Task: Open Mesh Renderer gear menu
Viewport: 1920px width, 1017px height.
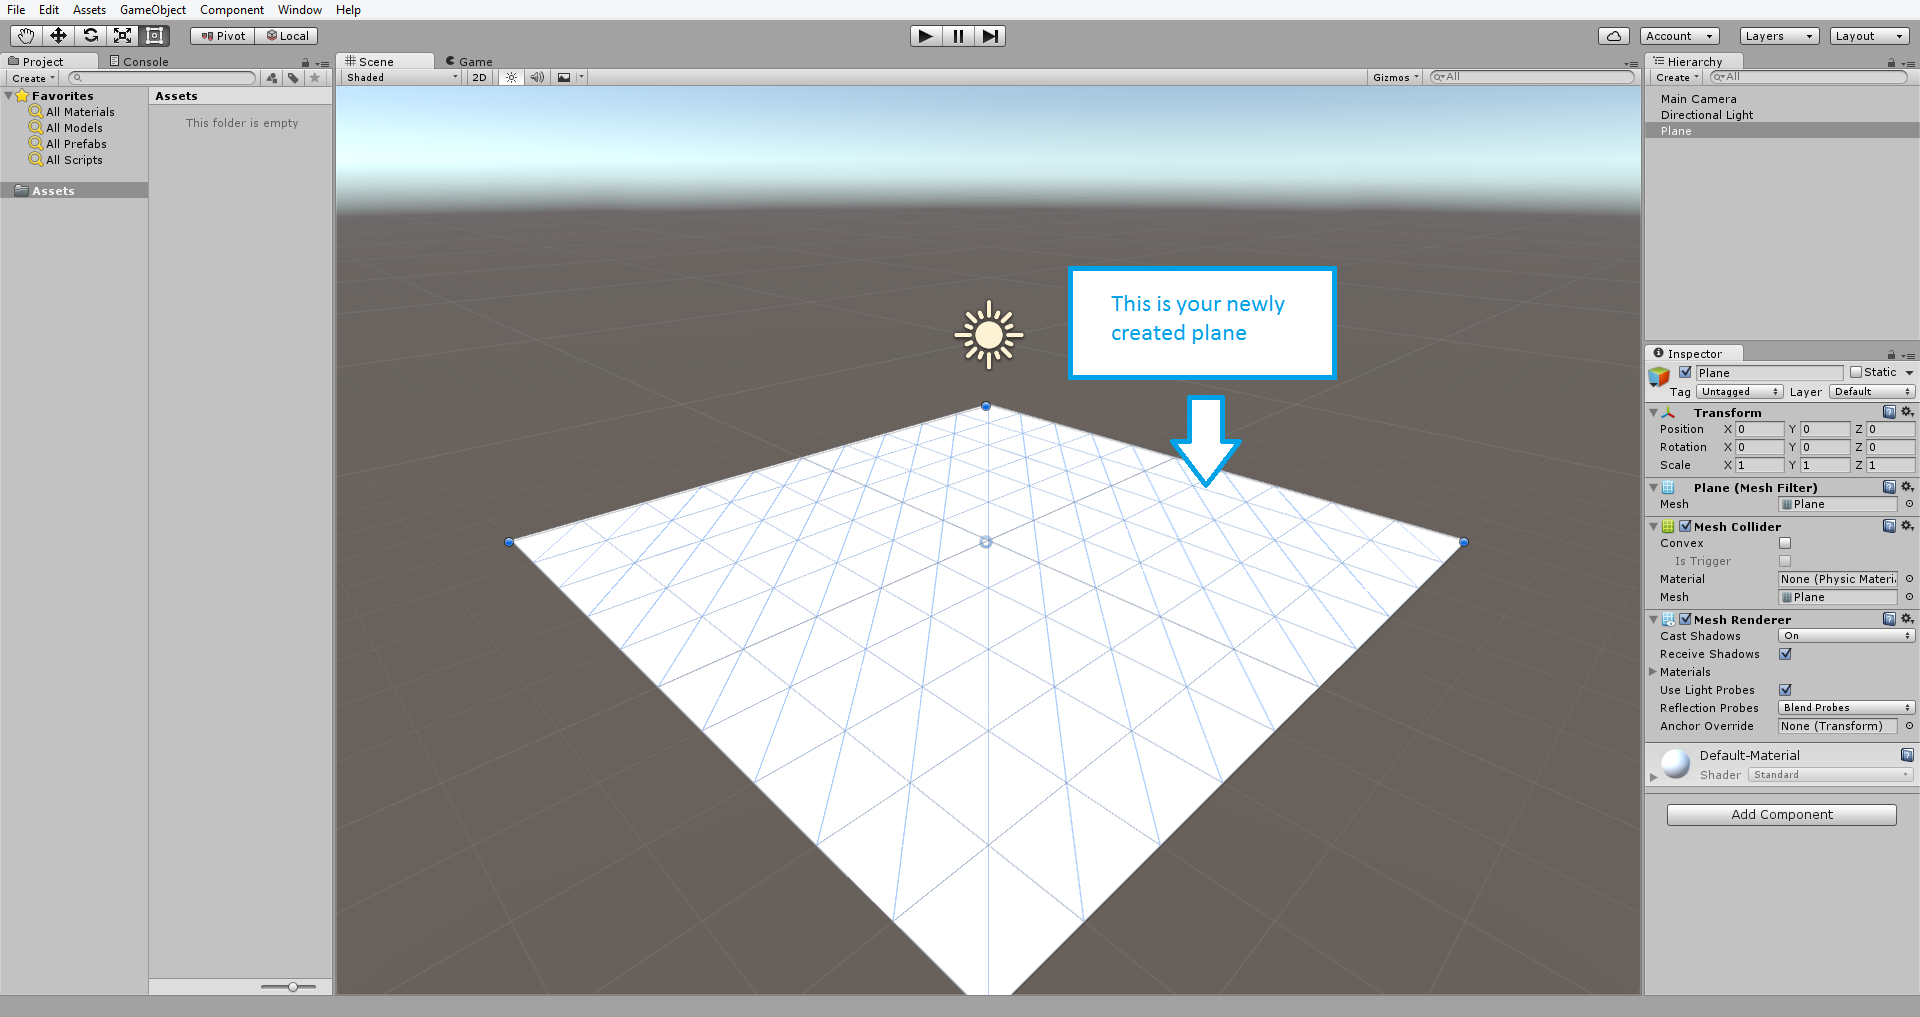Action: (x=1907, y=619)
